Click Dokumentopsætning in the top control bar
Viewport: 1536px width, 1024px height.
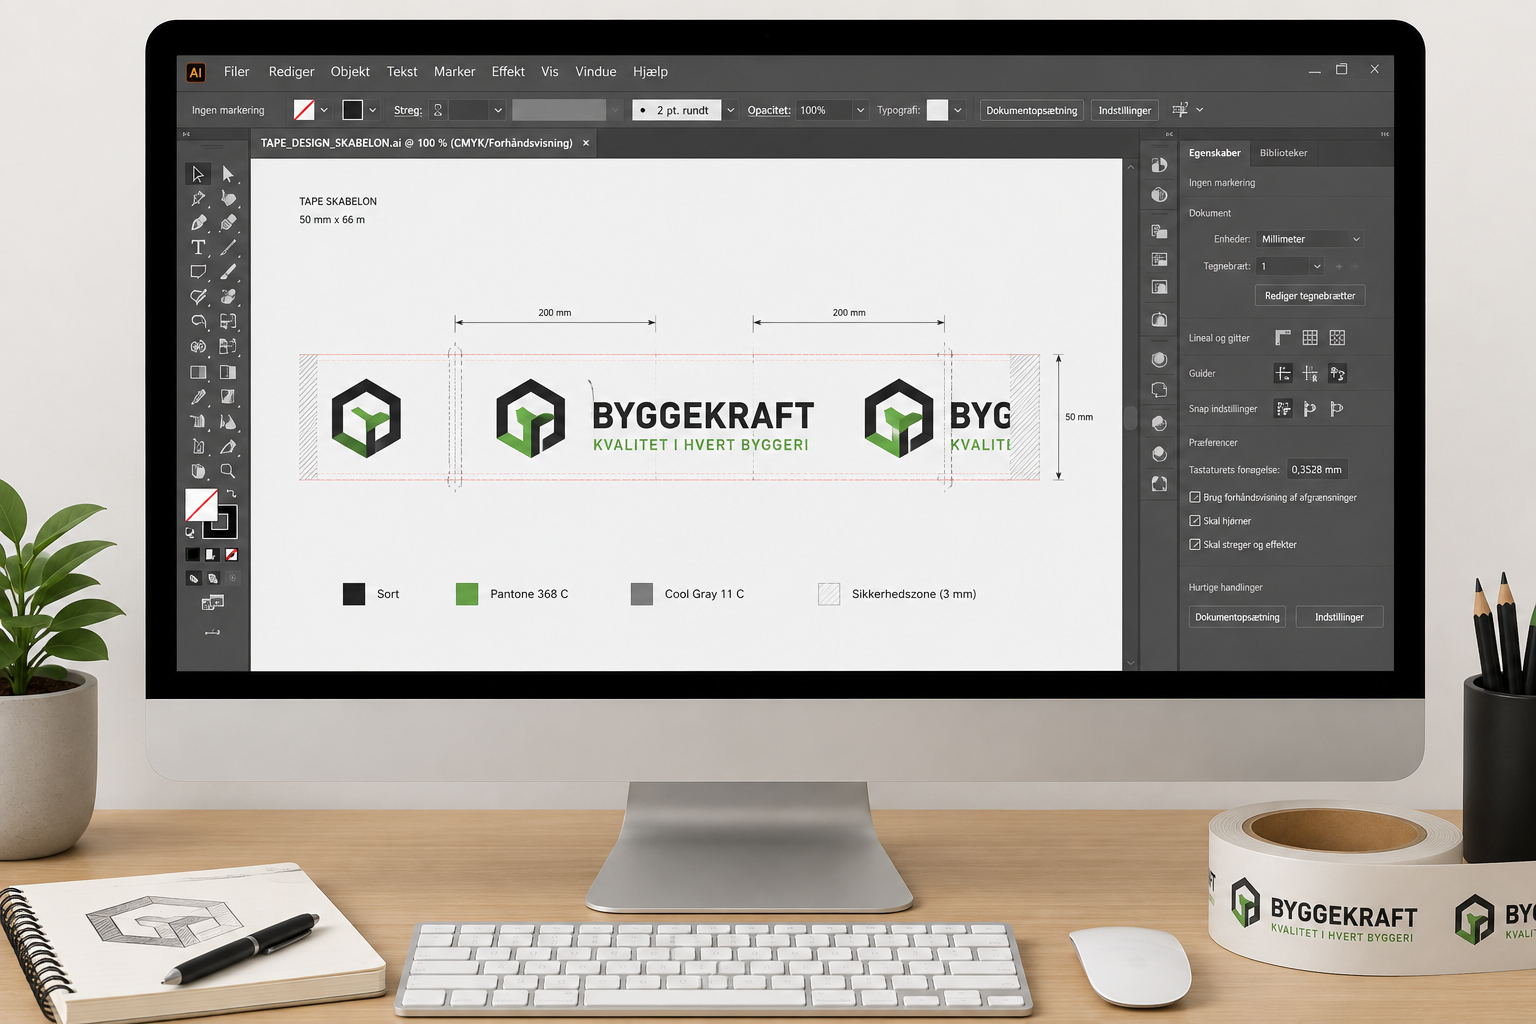(1032, 110)
